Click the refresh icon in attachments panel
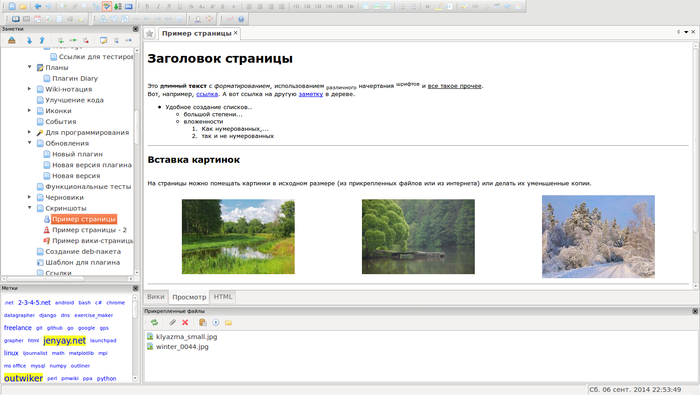This screenshot has height=395, width=700. [154, 322]
